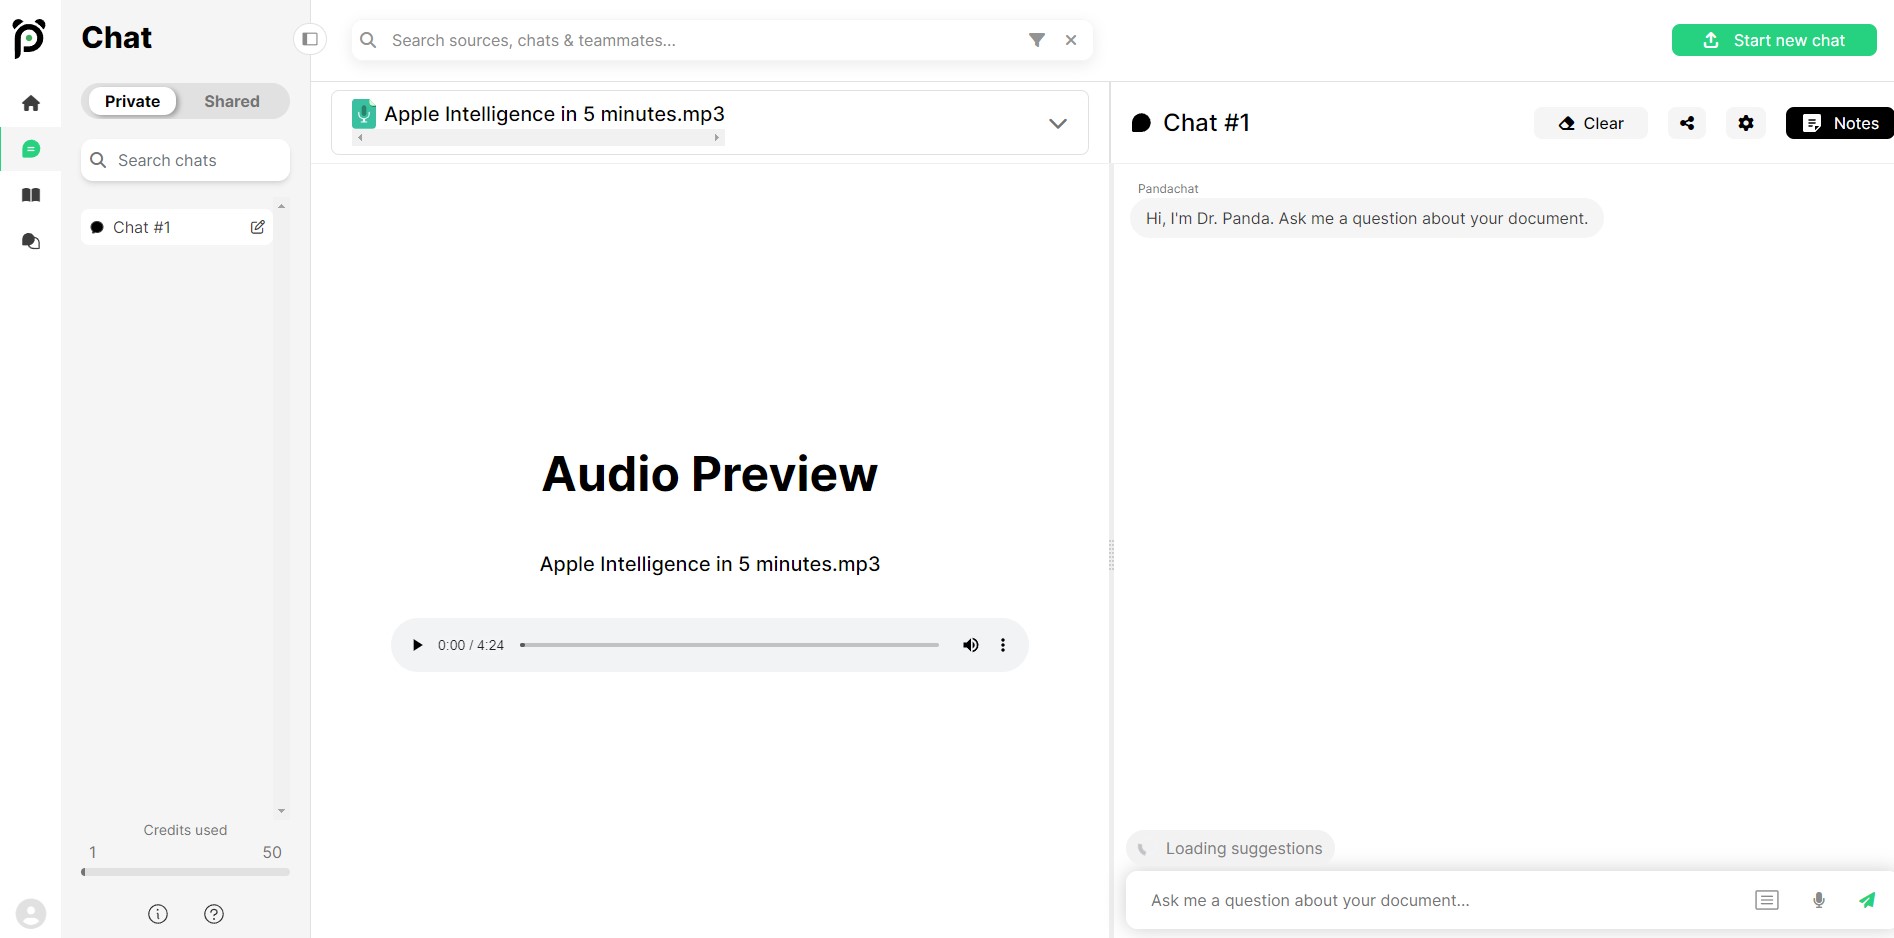
Task: Click the audio time display 0:00 / 4:24
Action: [x=471, y=645]
